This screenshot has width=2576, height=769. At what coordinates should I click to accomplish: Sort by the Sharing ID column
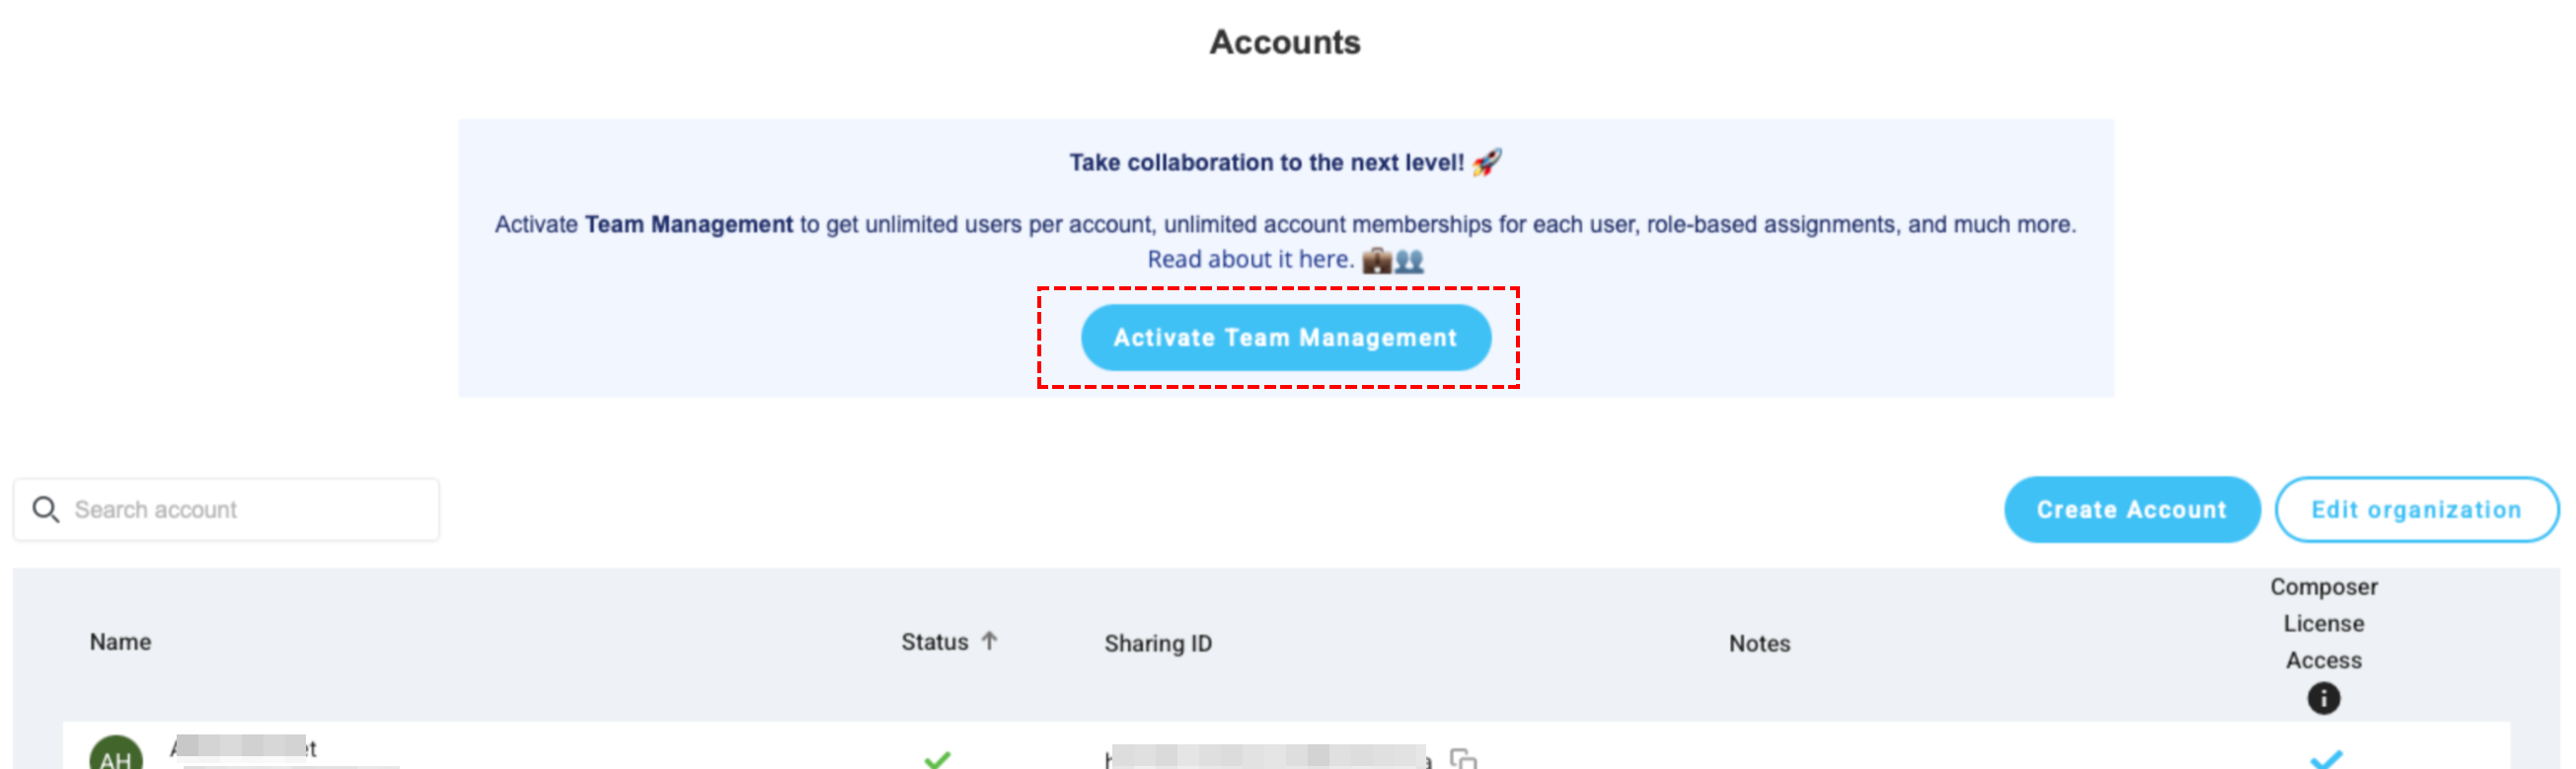(1158, 643)
